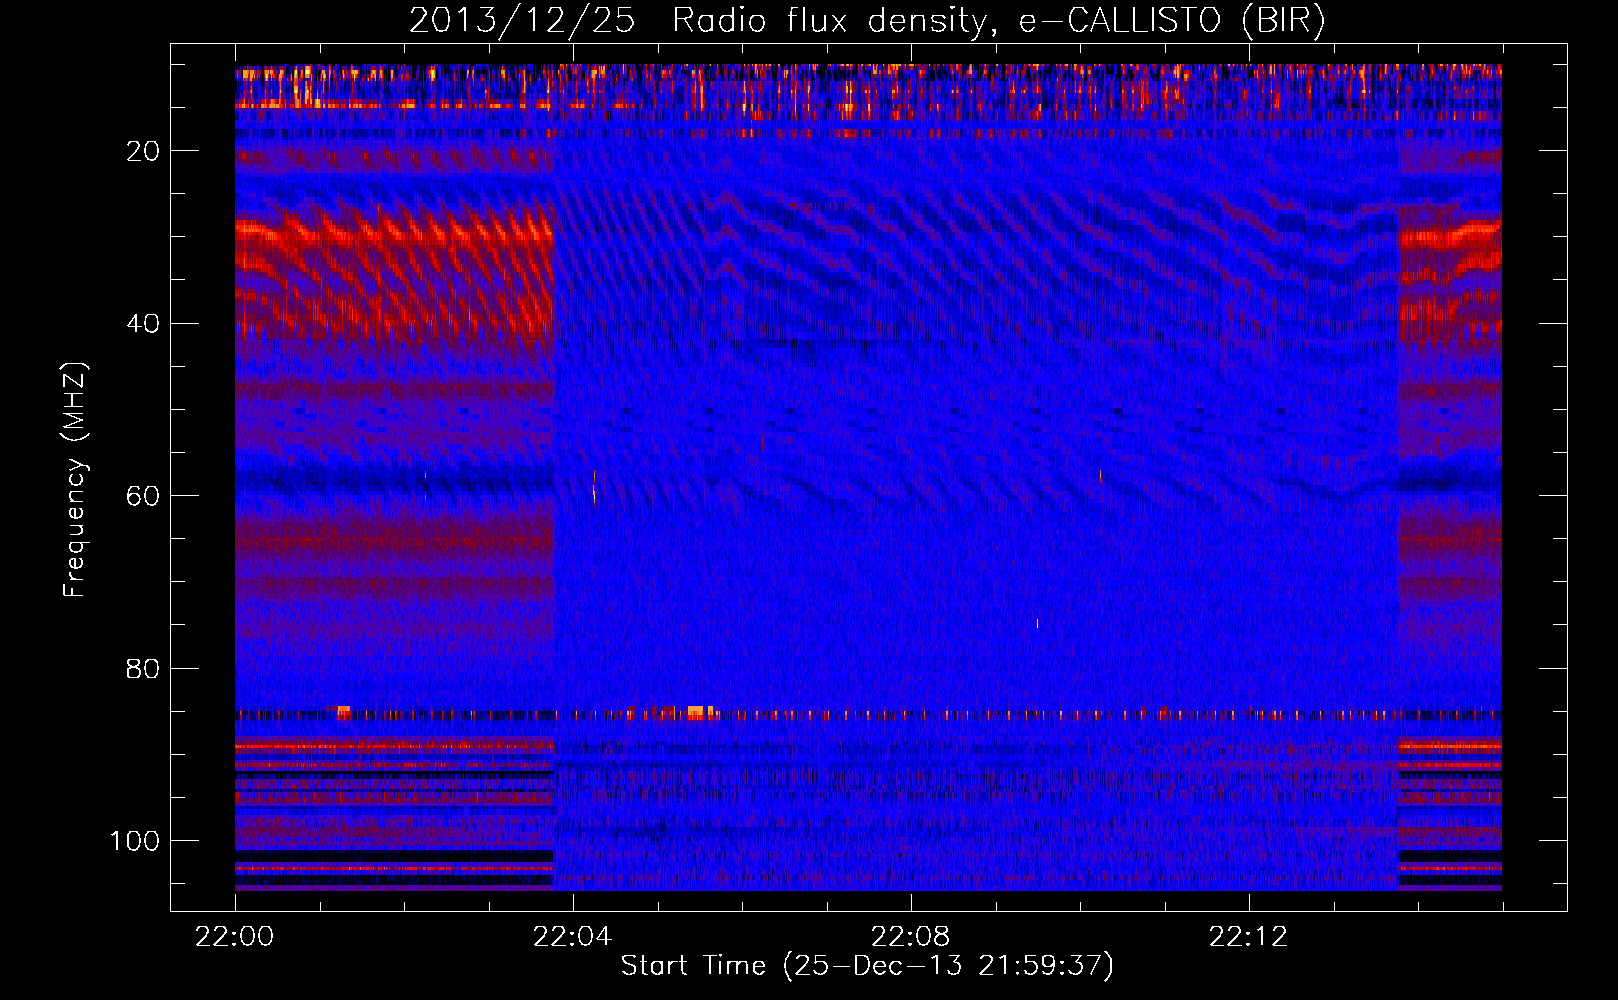Click the 'Start Time (25-Dec-13 21:59:37)' label

click(x=867, y=966)
